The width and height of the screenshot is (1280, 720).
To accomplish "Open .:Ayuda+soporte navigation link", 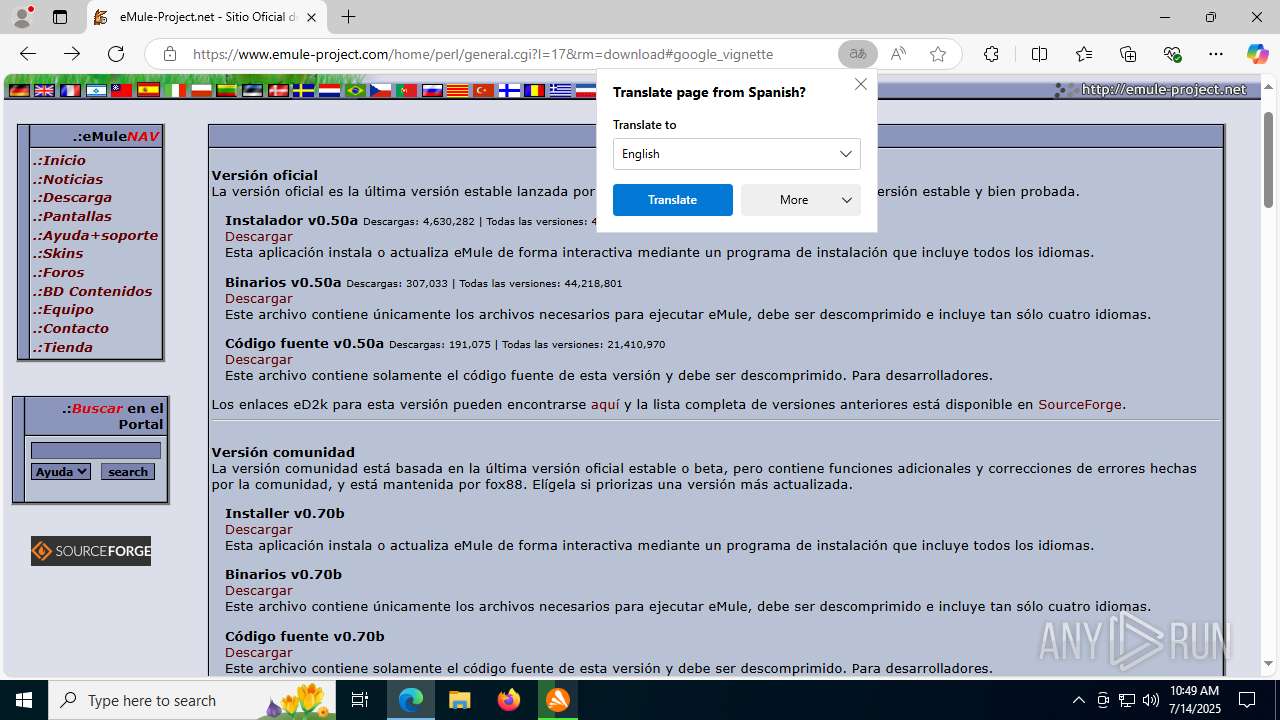I will 95,235.
